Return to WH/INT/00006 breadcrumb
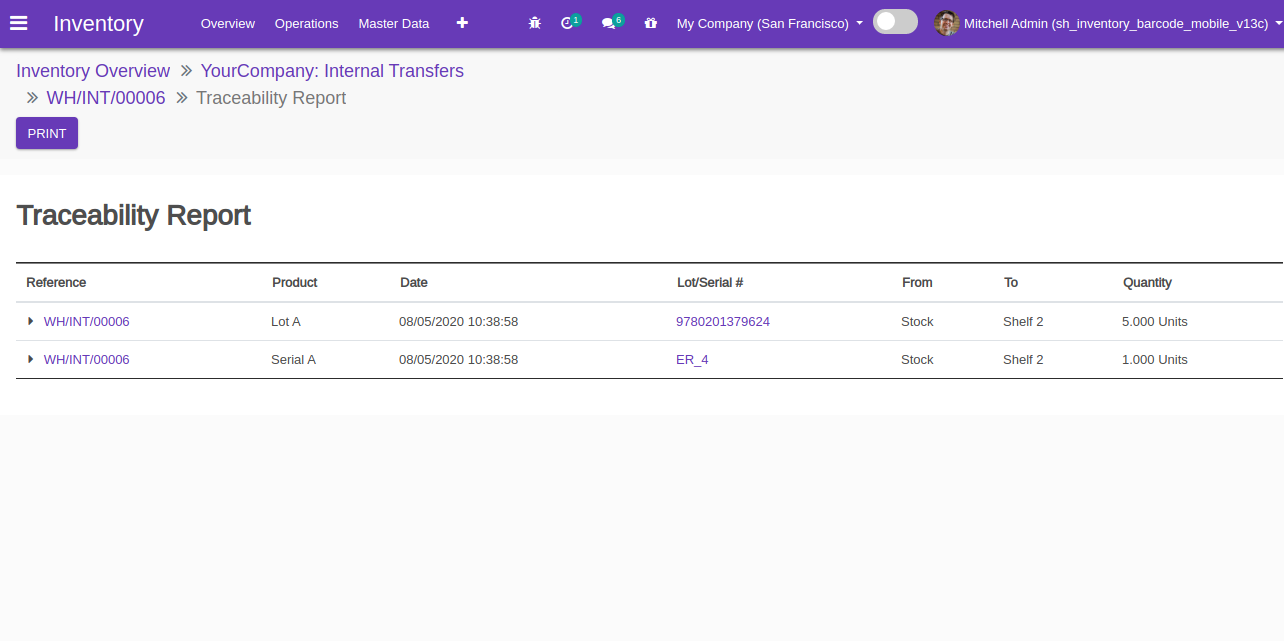1284x641 pixels. (x=106, y=98)
